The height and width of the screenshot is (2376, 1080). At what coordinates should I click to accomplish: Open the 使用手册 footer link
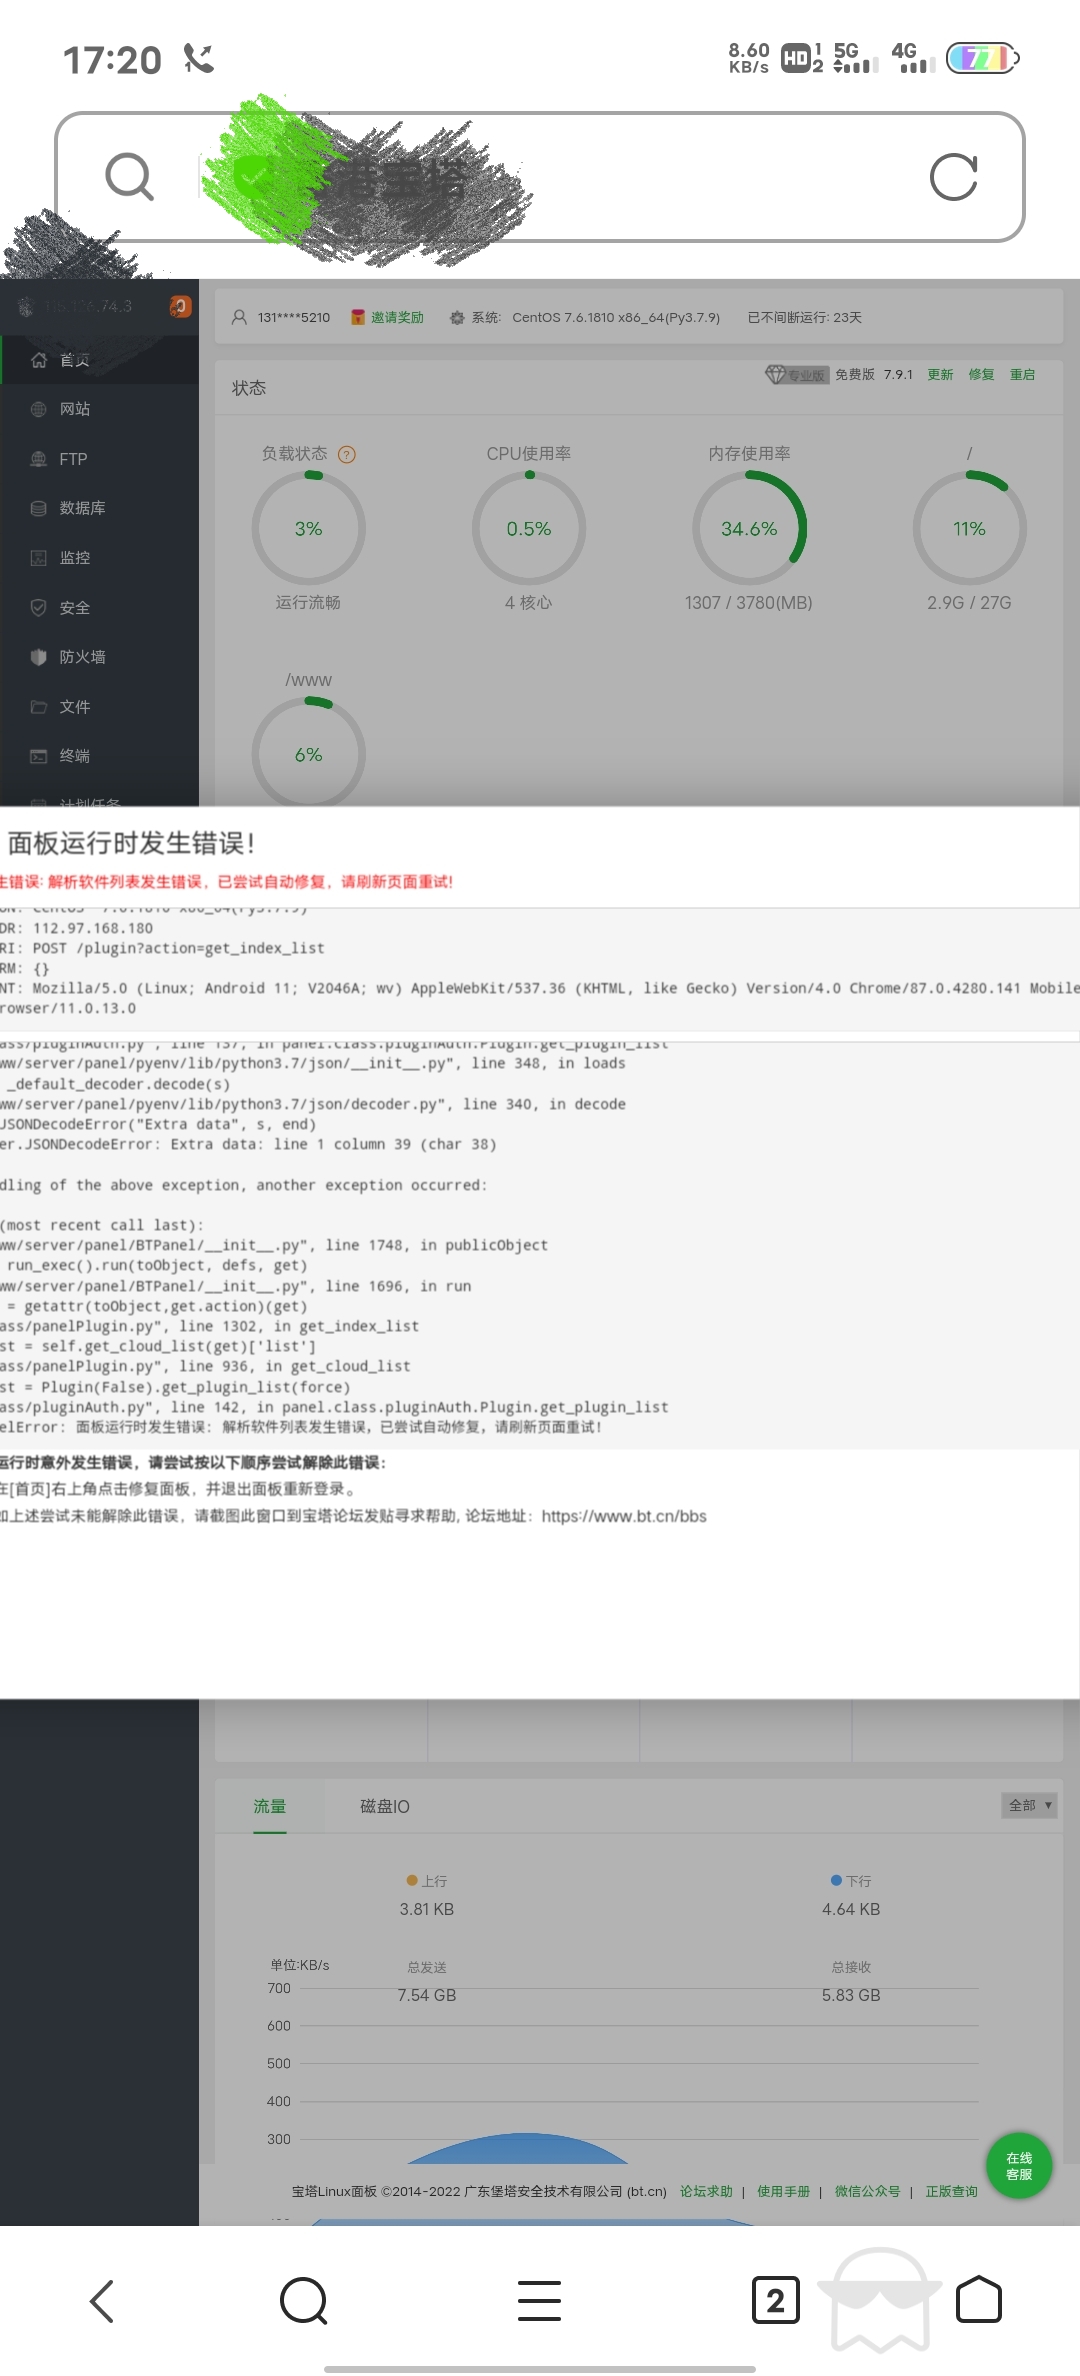pos(783,2191)
